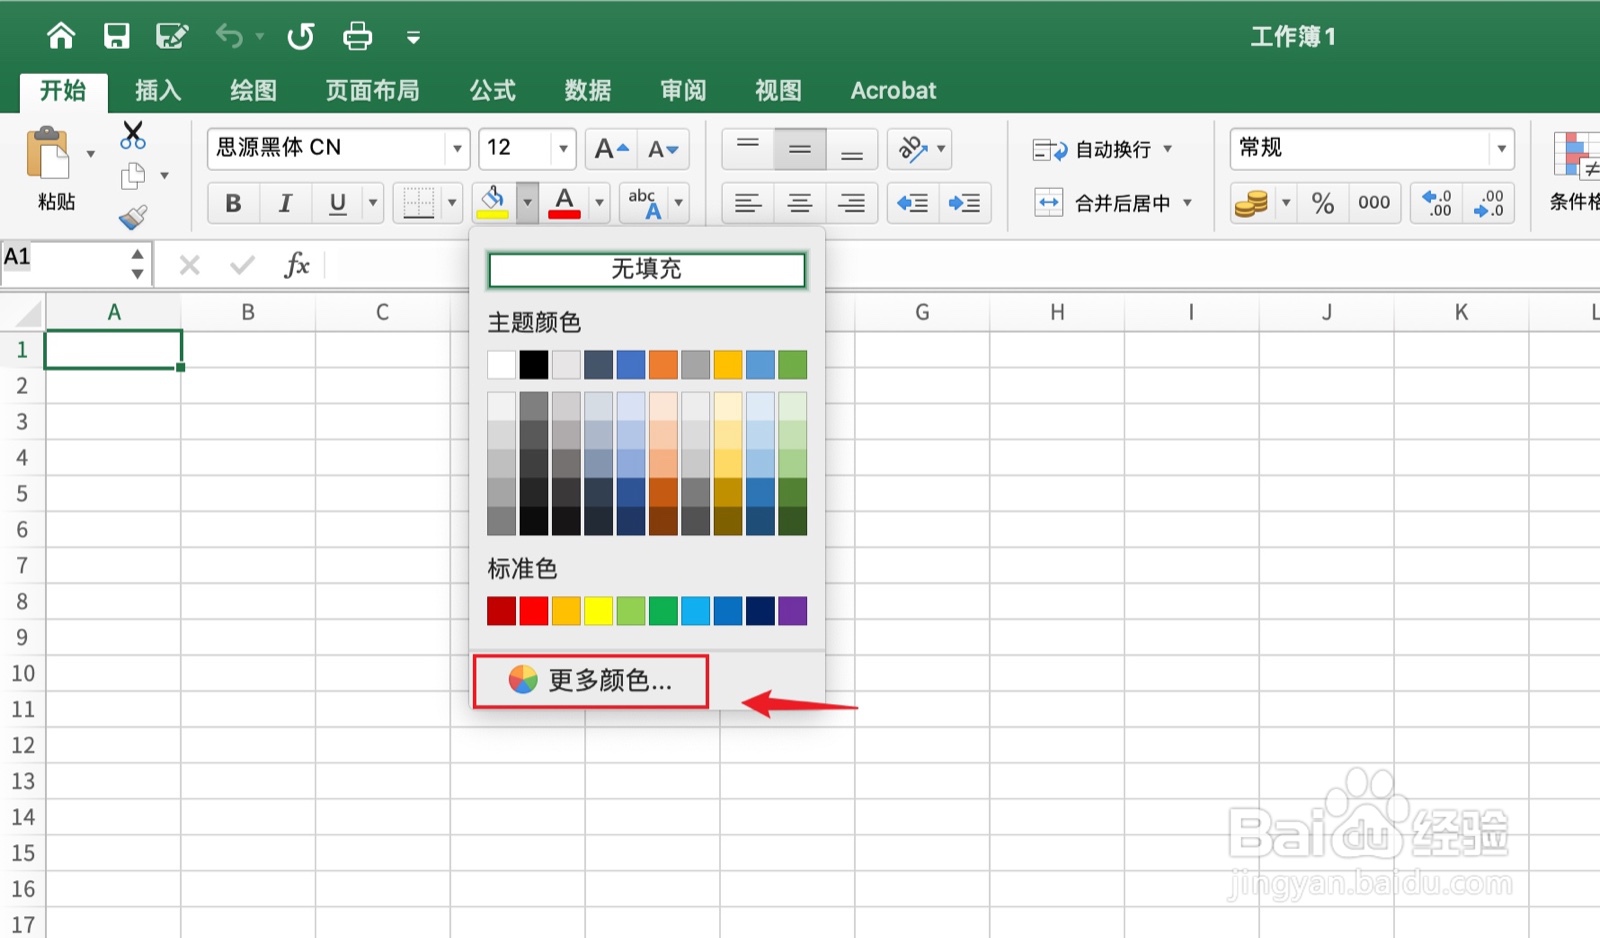
Task: Click the text orientation icon
Action: [912, 149]
